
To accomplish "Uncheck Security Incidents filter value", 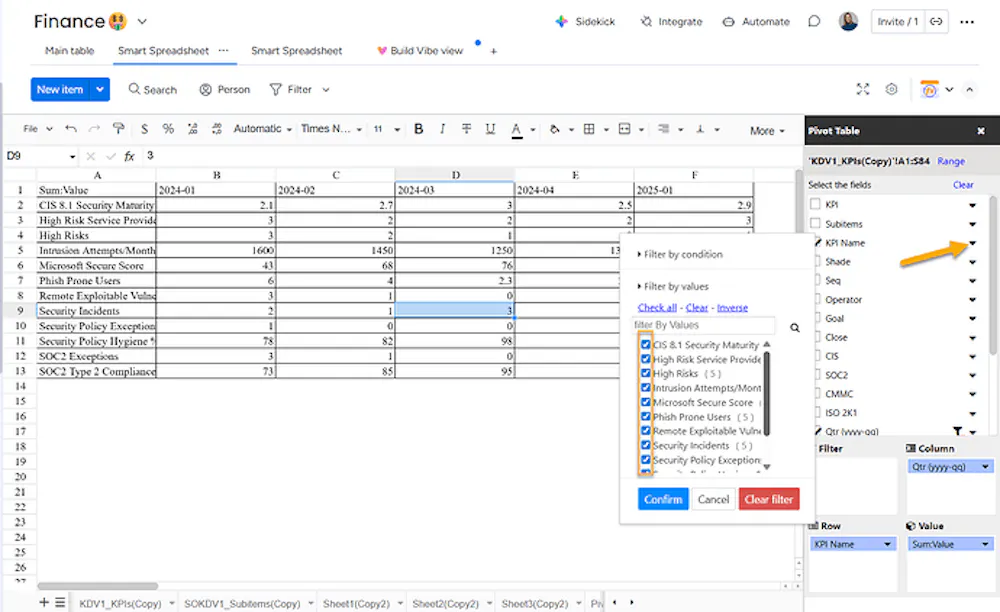I will [645, 446].
